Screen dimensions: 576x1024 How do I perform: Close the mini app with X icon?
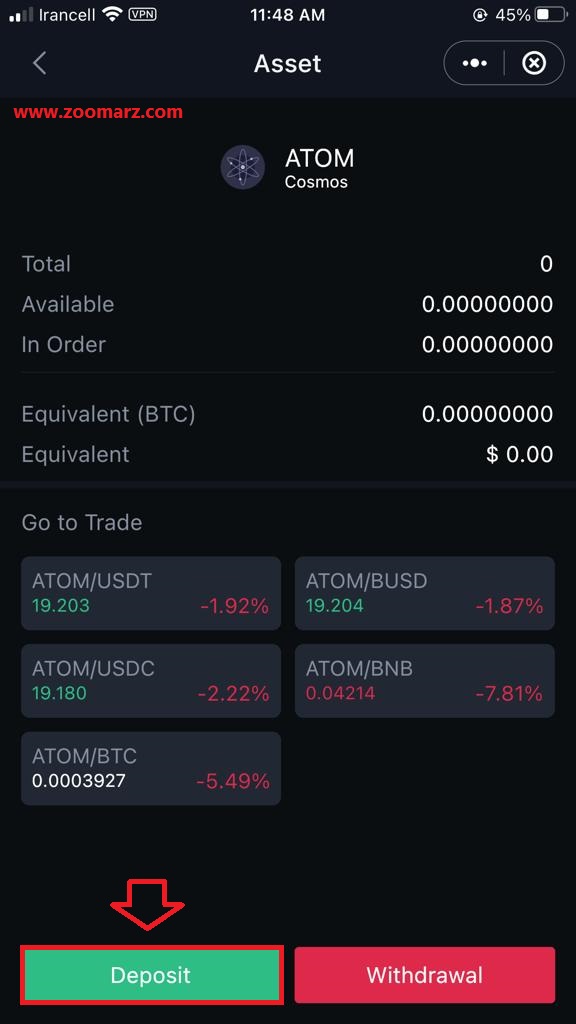coord(534,63)
